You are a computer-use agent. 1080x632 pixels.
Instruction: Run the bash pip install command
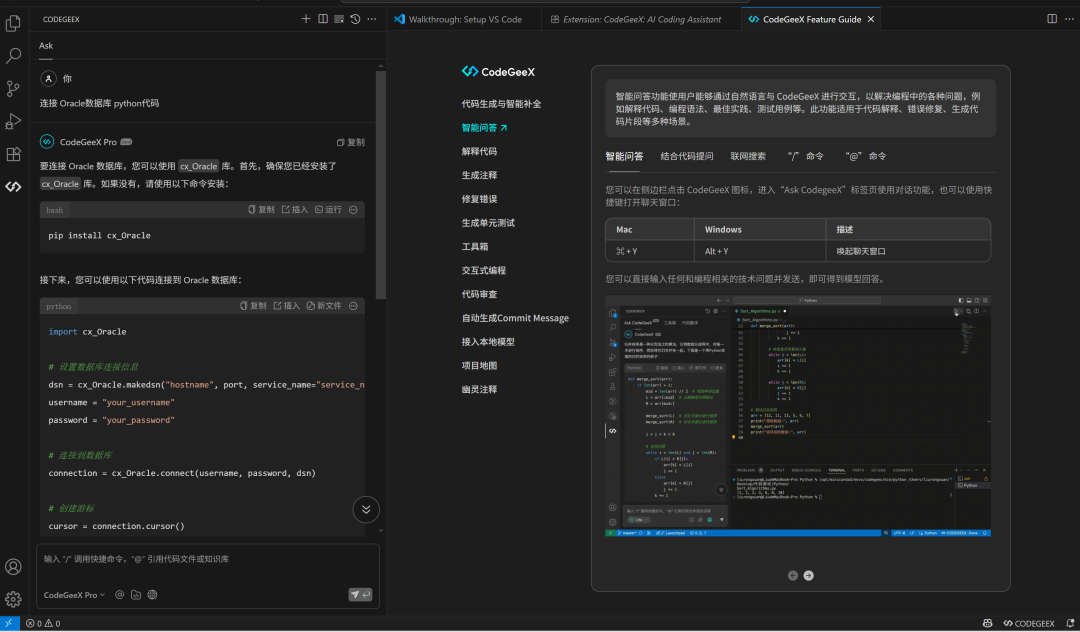(x=328, y=209)
